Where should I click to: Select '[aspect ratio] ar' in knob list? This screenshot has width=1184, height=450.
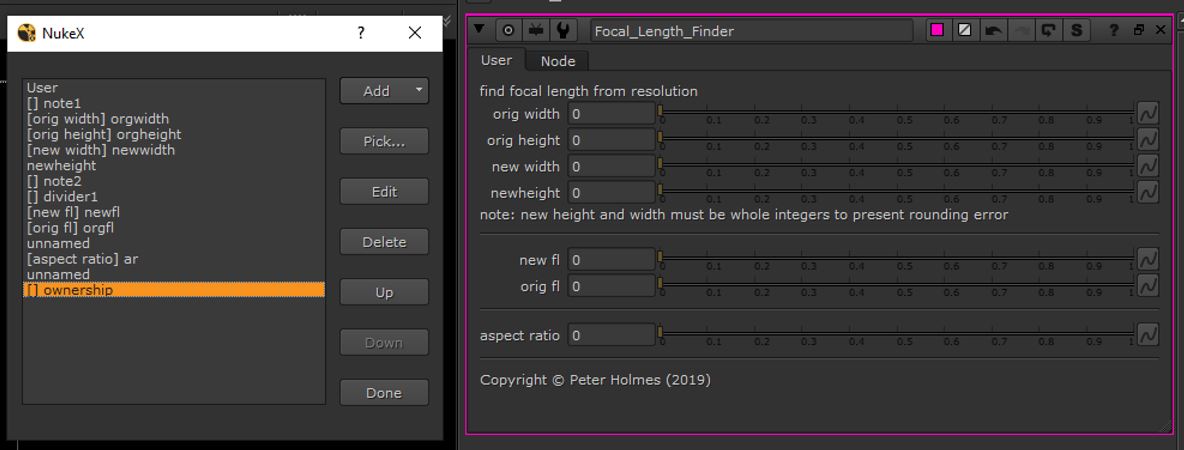click(82, 259)
